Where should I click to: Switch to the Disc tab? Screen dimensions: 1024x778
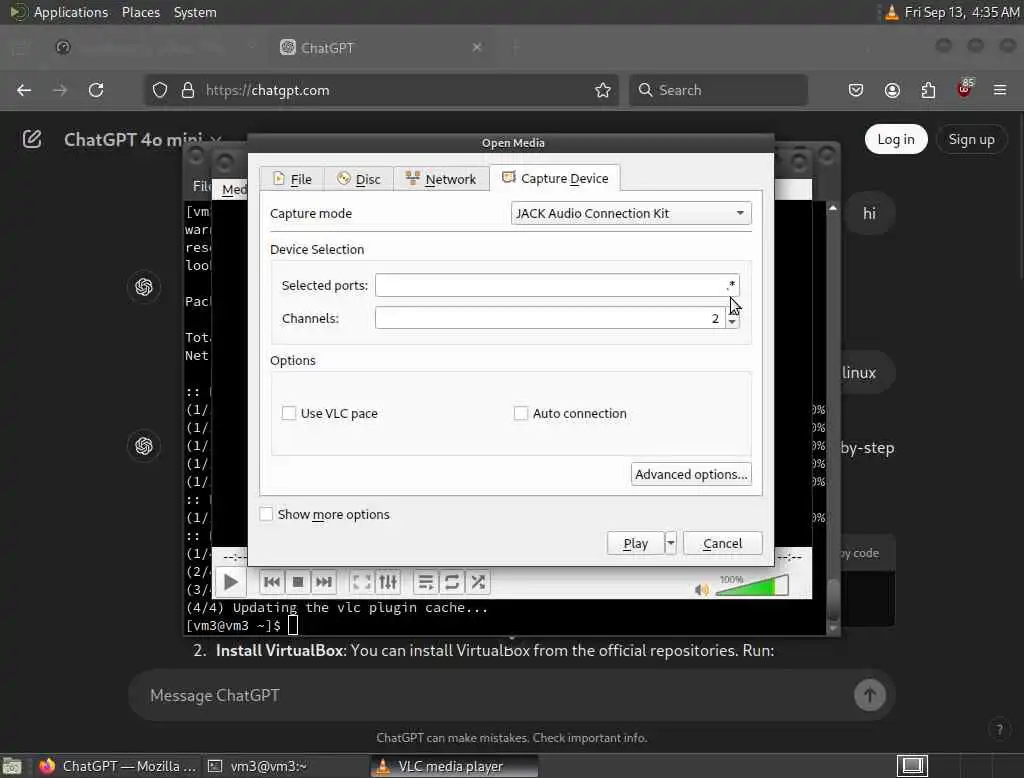pyautogui.click(x=359, y=179)
